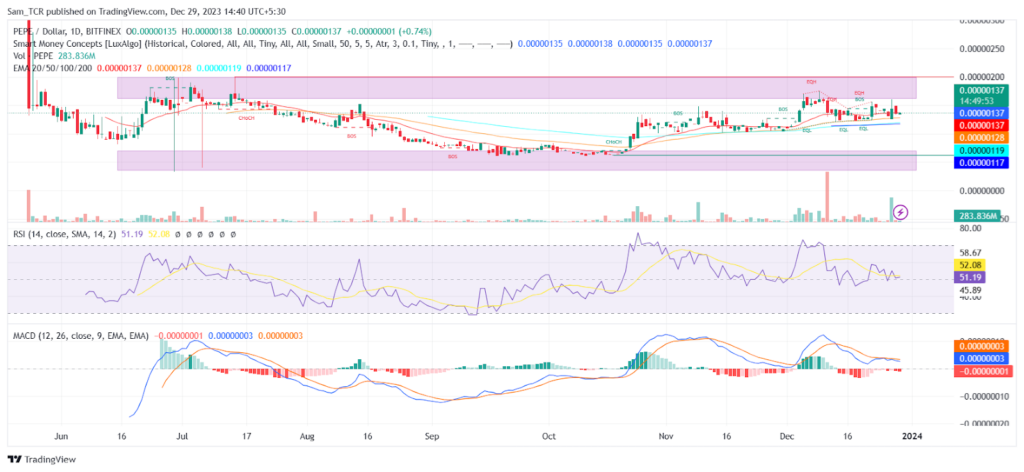Viewport: 1024px width, 472px height.
Task: Click the Dec label on the time axis
Action: point(788,435)
